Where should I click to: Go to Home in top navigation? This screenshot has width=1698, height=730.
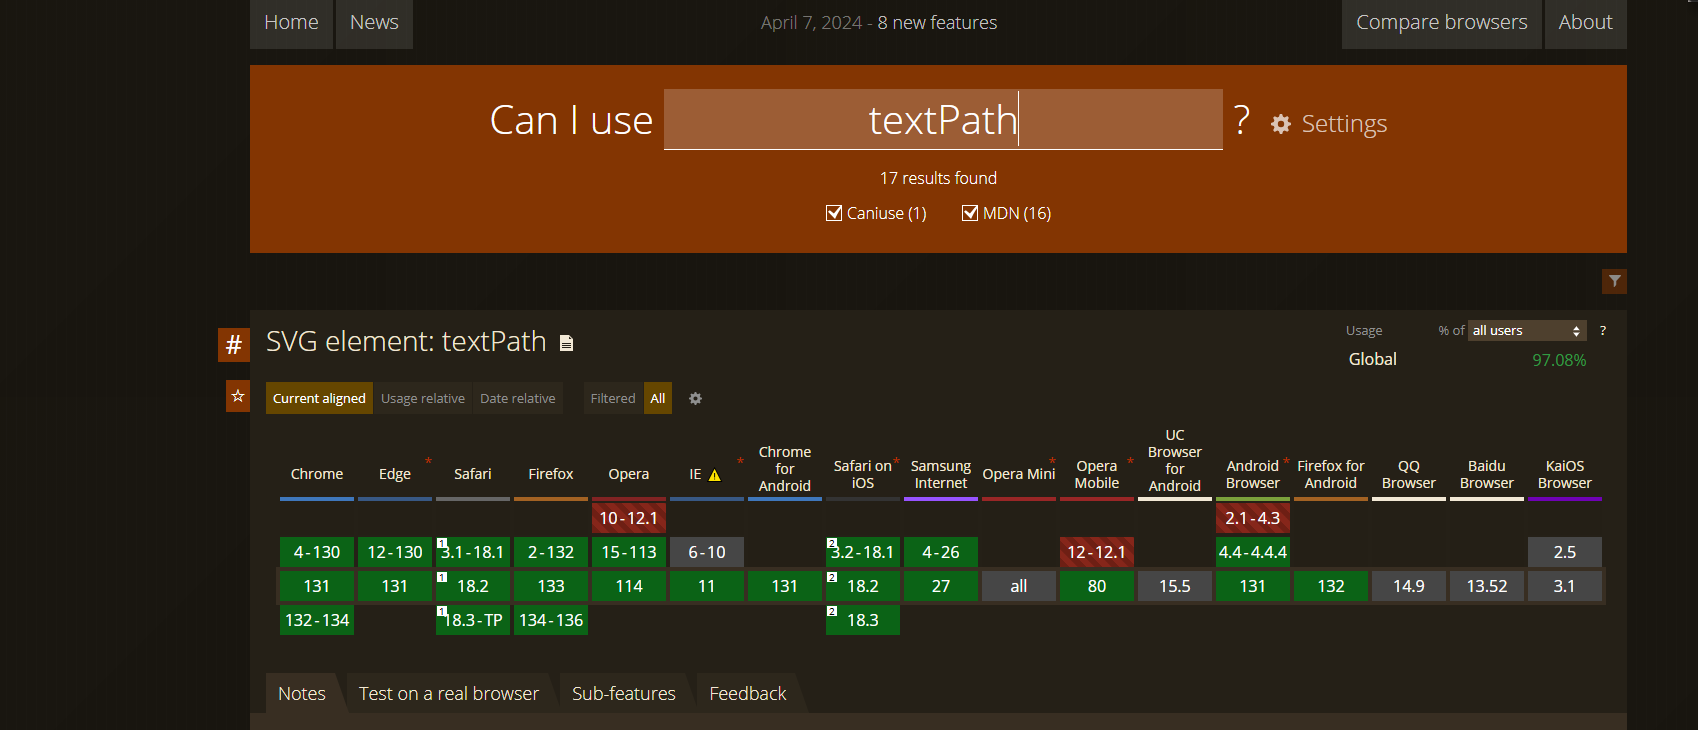(x=291, y=22)
